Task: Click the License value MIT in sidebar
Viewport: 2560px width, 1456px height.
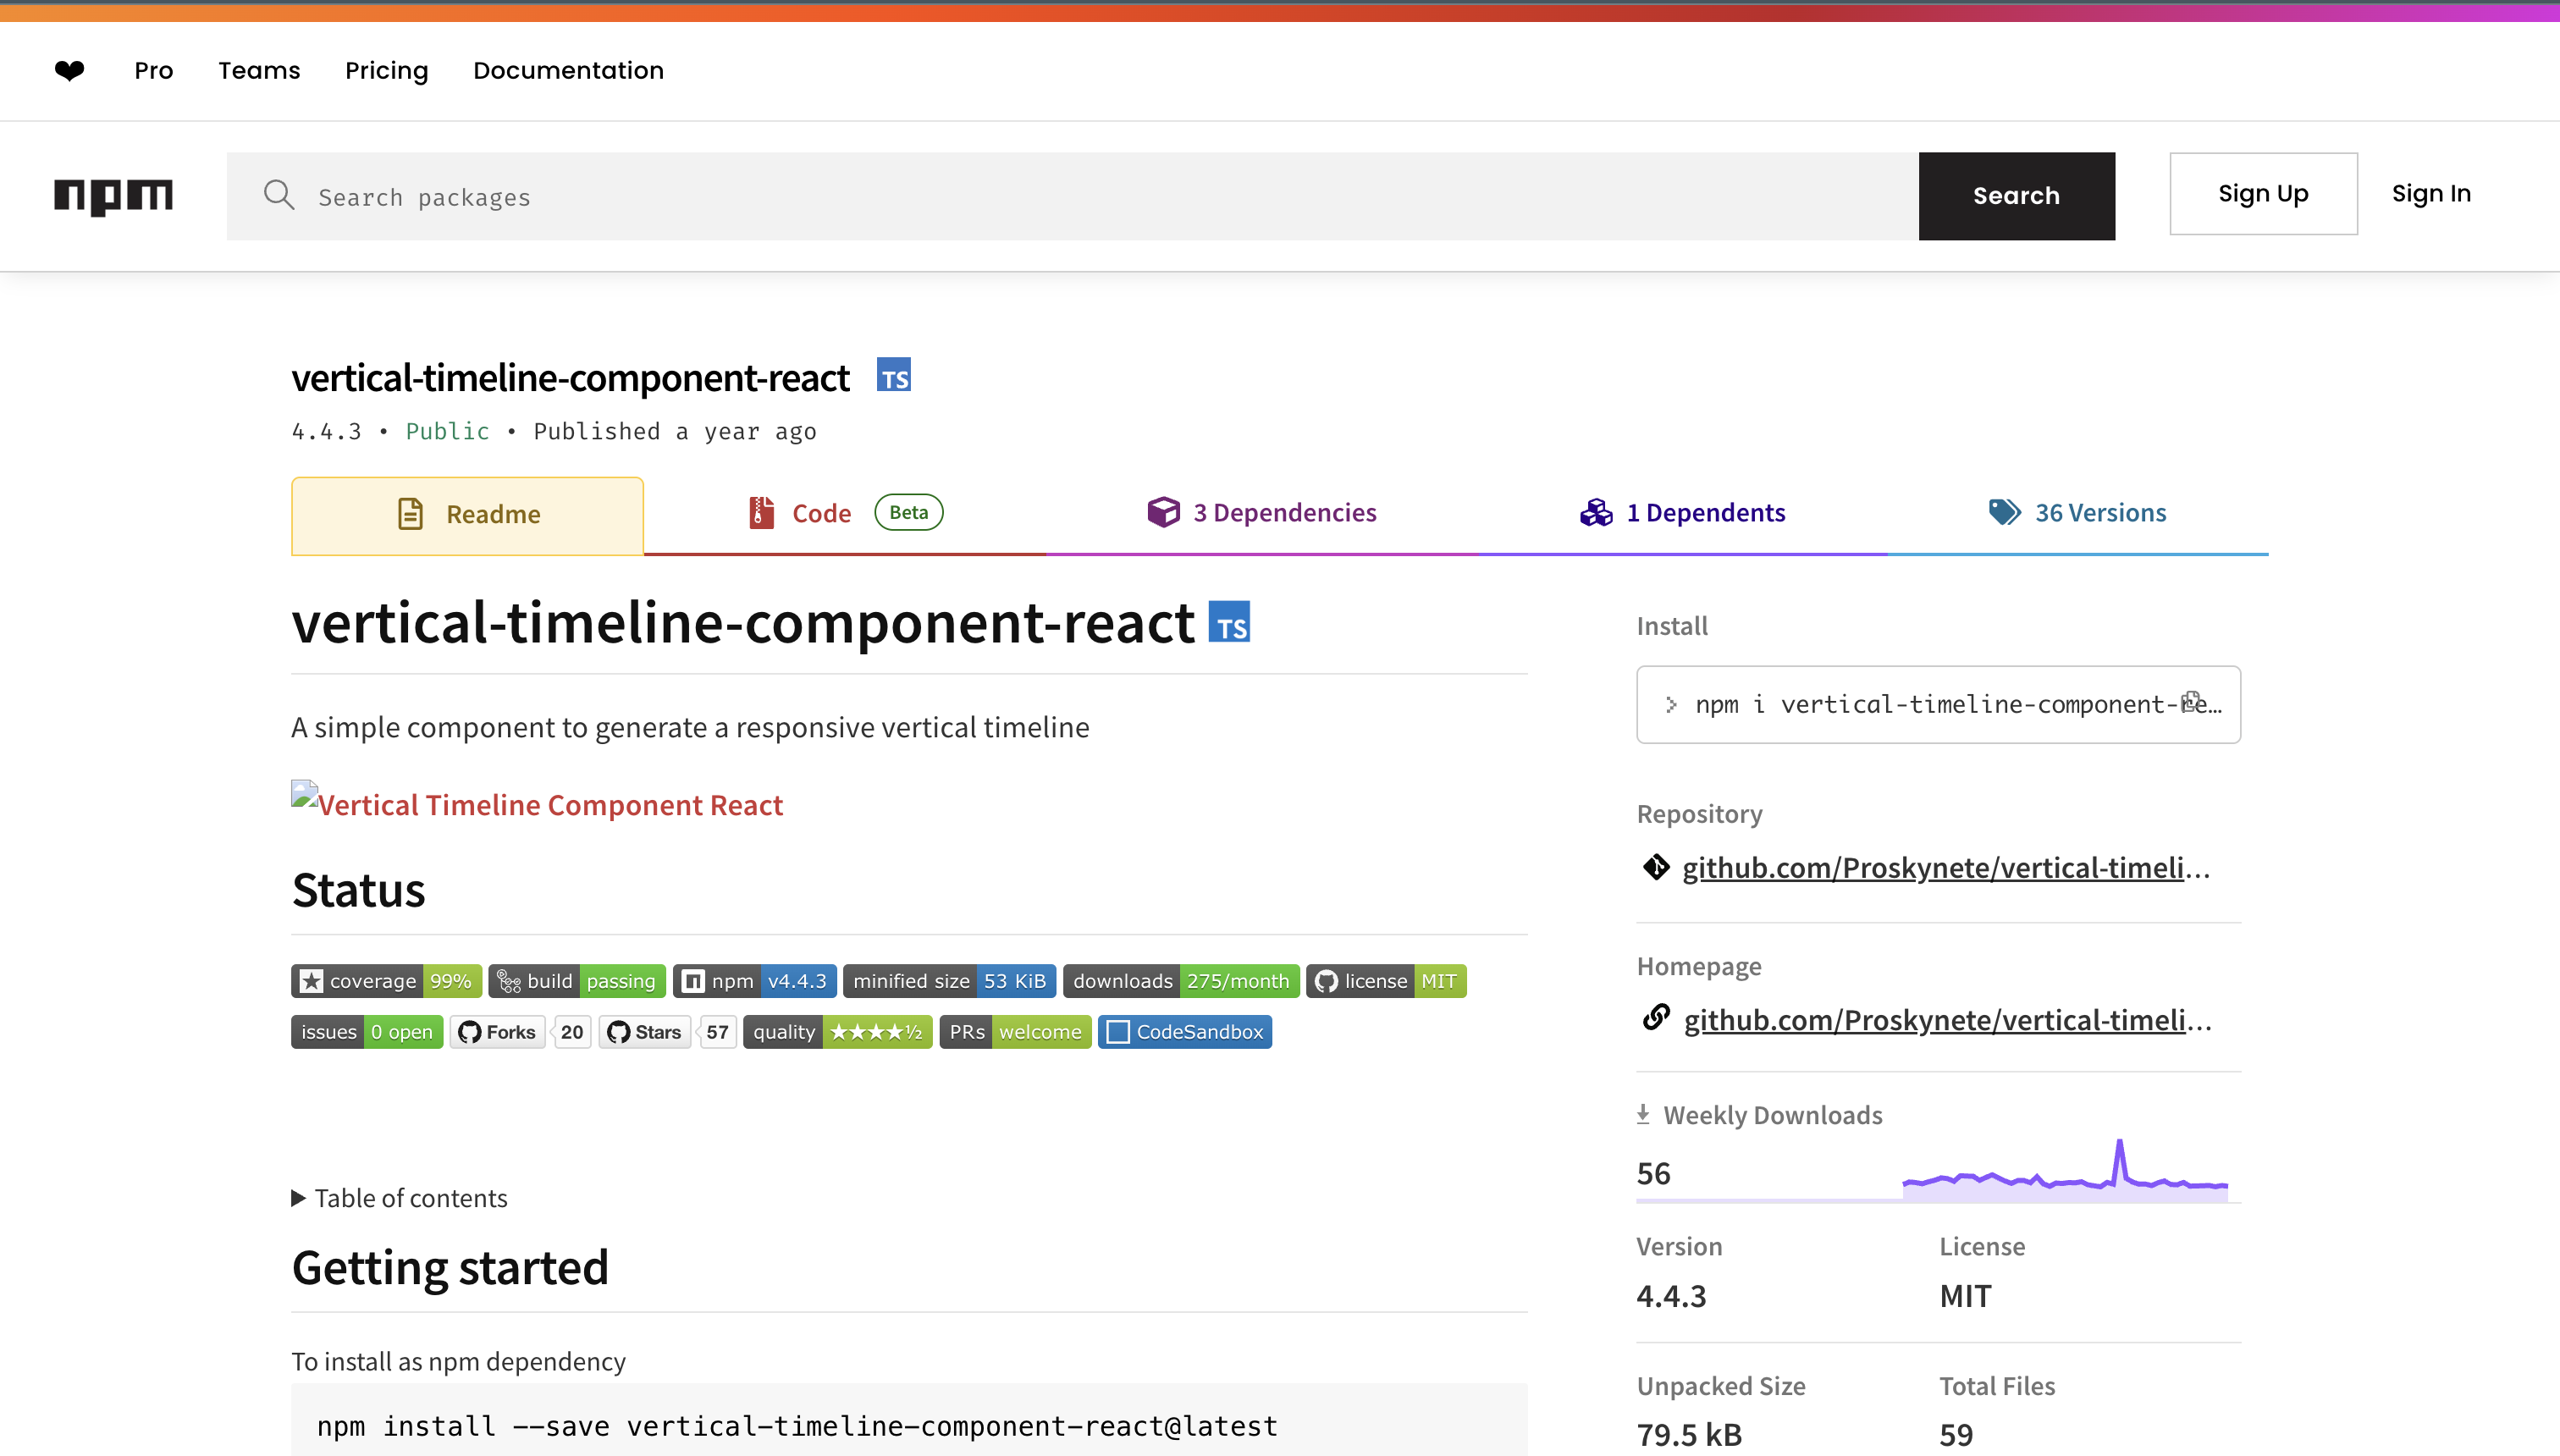Action: [1965, 1296]
